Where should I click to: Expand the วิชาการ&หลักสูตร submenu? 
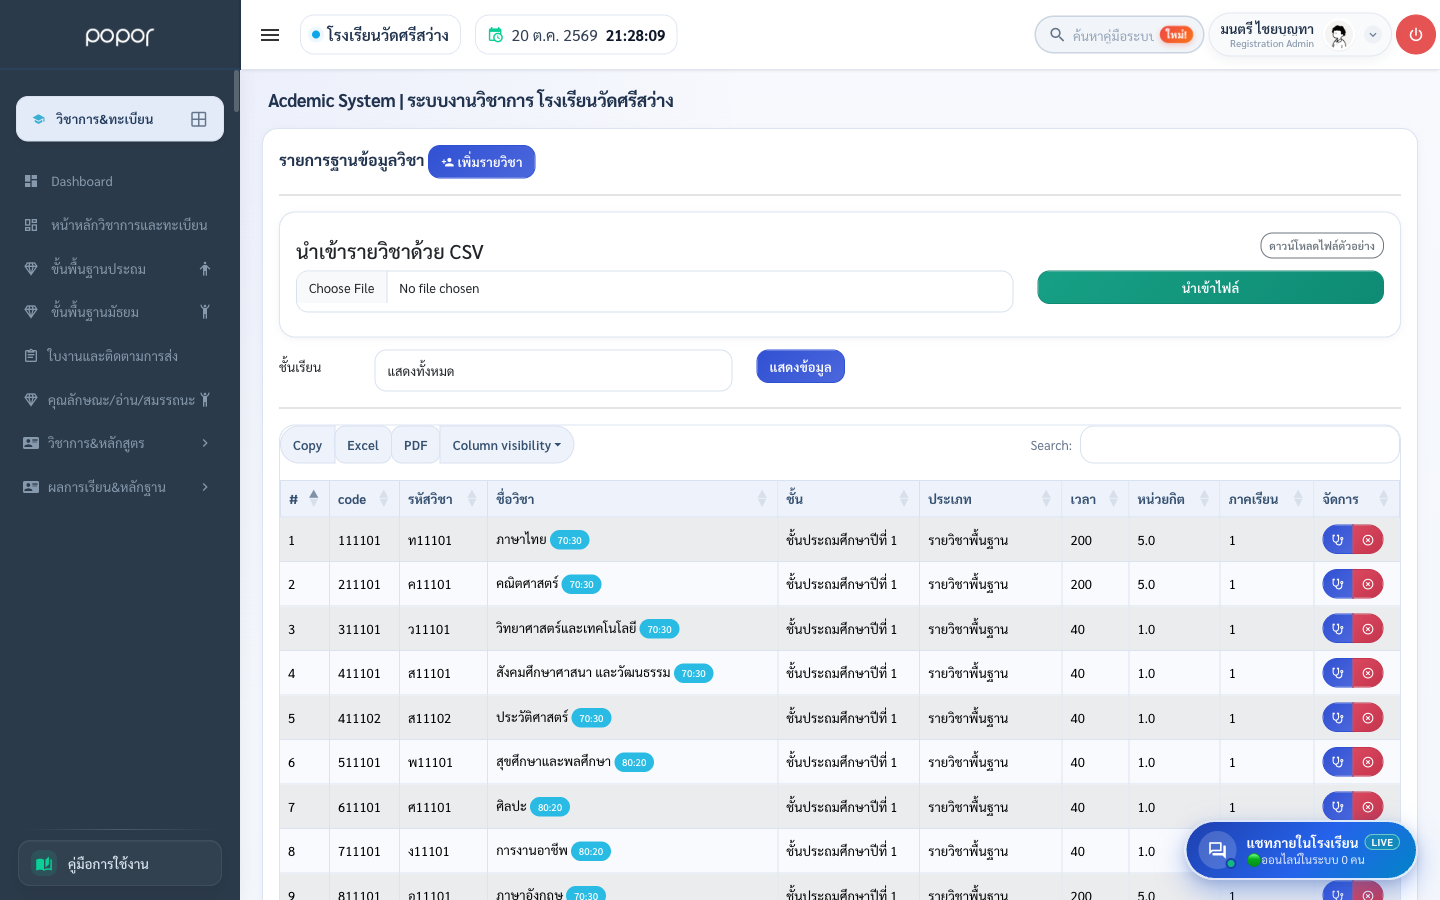[x=120, y=443]
